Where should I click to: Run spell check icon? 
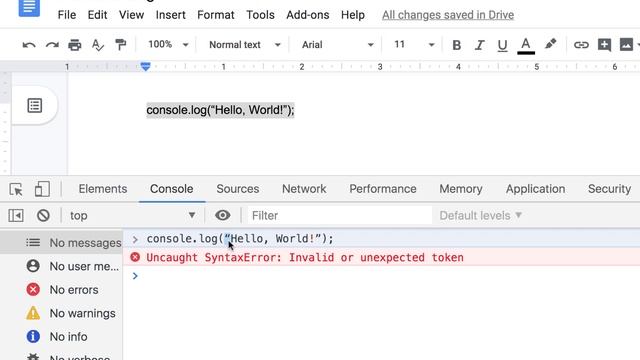(x=98, y=45)
